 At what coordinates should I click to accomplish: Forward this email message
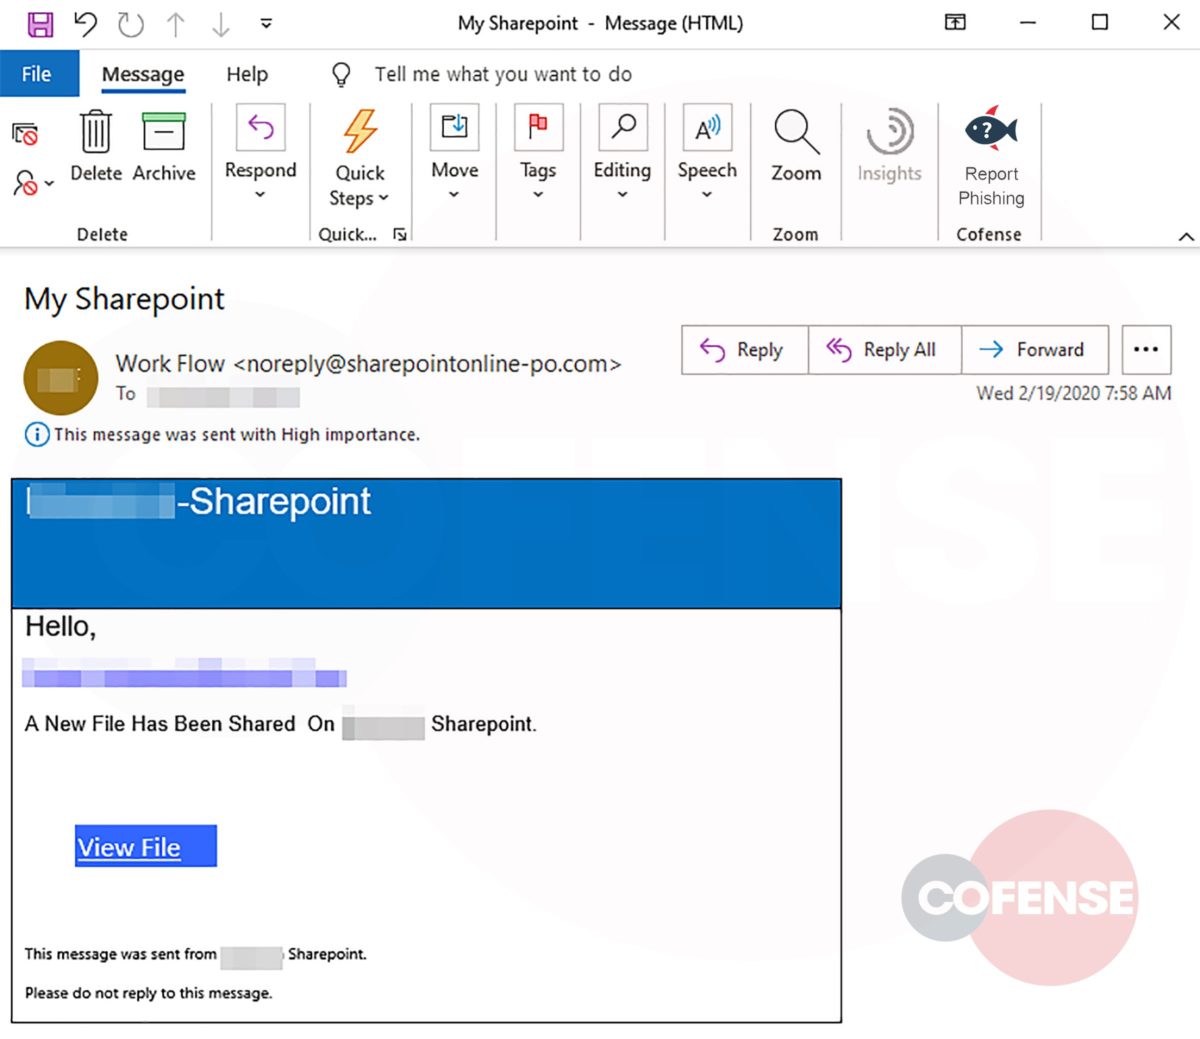click(1034, 350)
